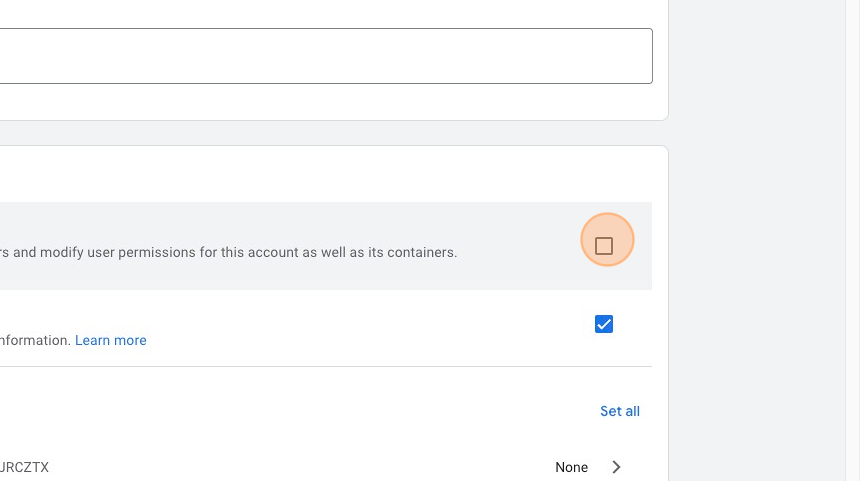Click the right-pointing arrow icon in container row
This screenshot has height=481, width=860.
617,467
